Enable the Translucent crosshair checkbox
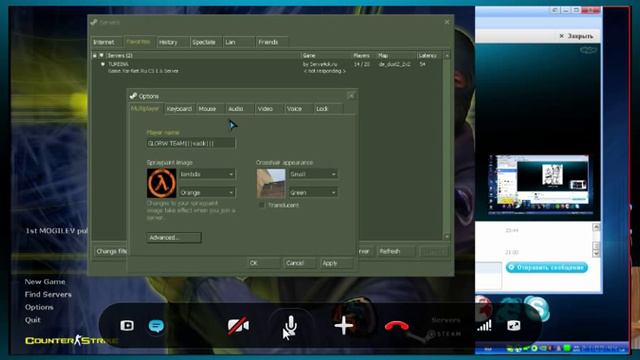Screen dimensions: 640x360 [x=262, y=205]
